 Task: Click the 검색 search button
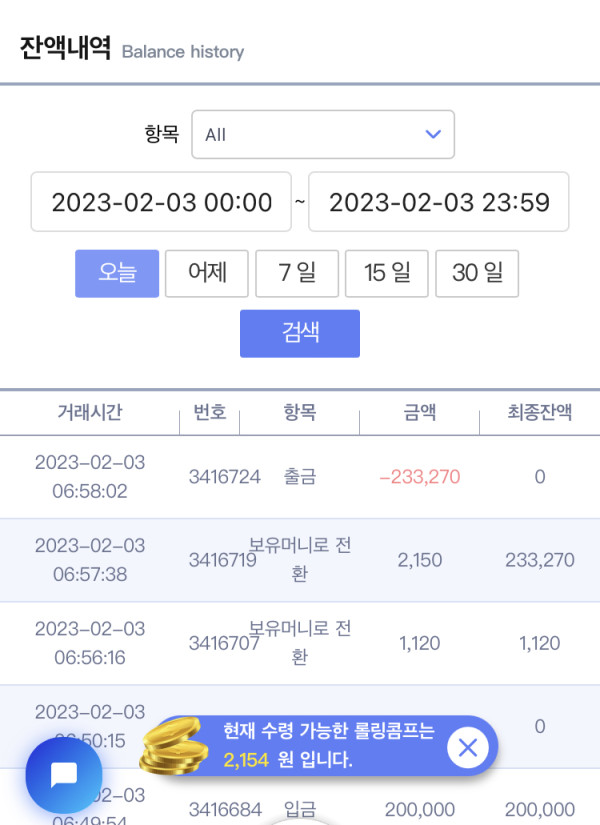point(300,333)
